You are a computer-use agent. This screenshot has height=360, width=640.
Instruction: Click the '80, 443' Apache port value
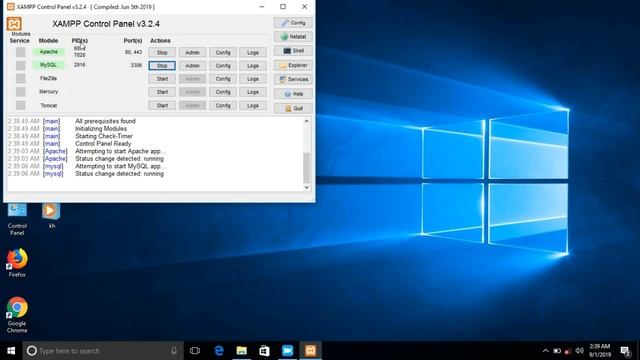[133, 52]
